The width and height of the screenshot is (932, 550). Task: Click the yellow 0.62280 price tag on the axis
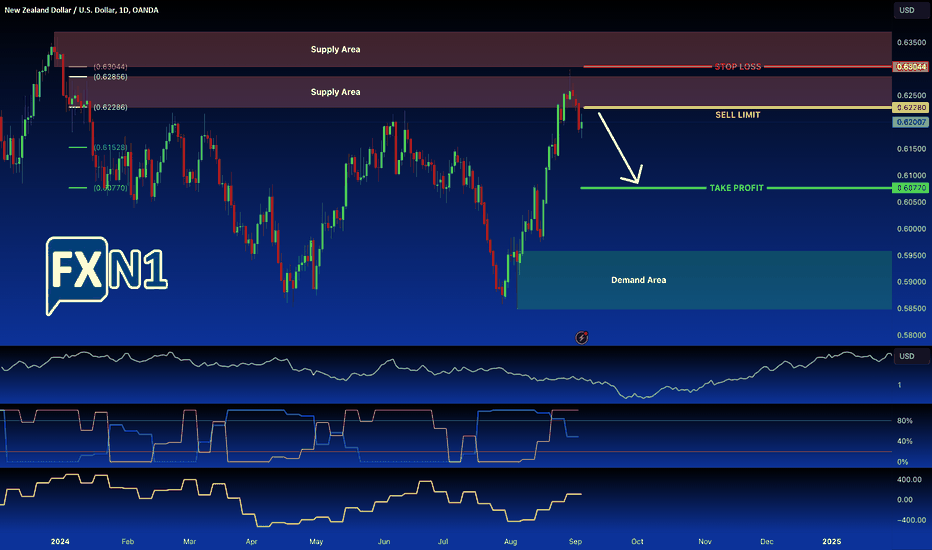click(x=911, y=108)
